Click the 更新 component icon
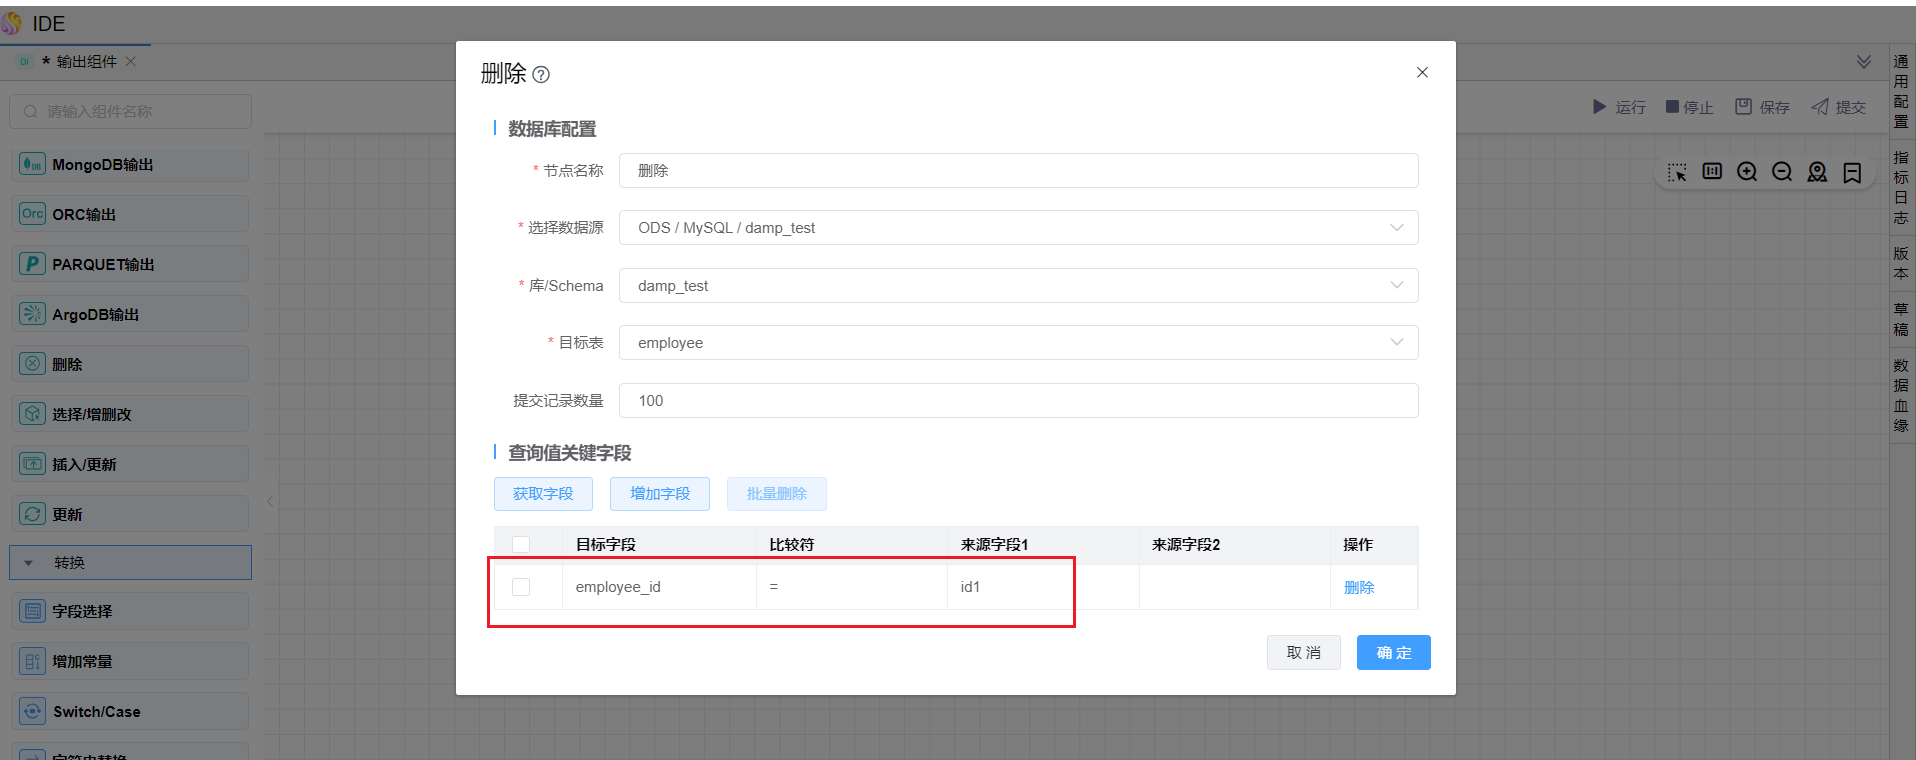Screen dimensions: 1916x760 coord(33,514)
